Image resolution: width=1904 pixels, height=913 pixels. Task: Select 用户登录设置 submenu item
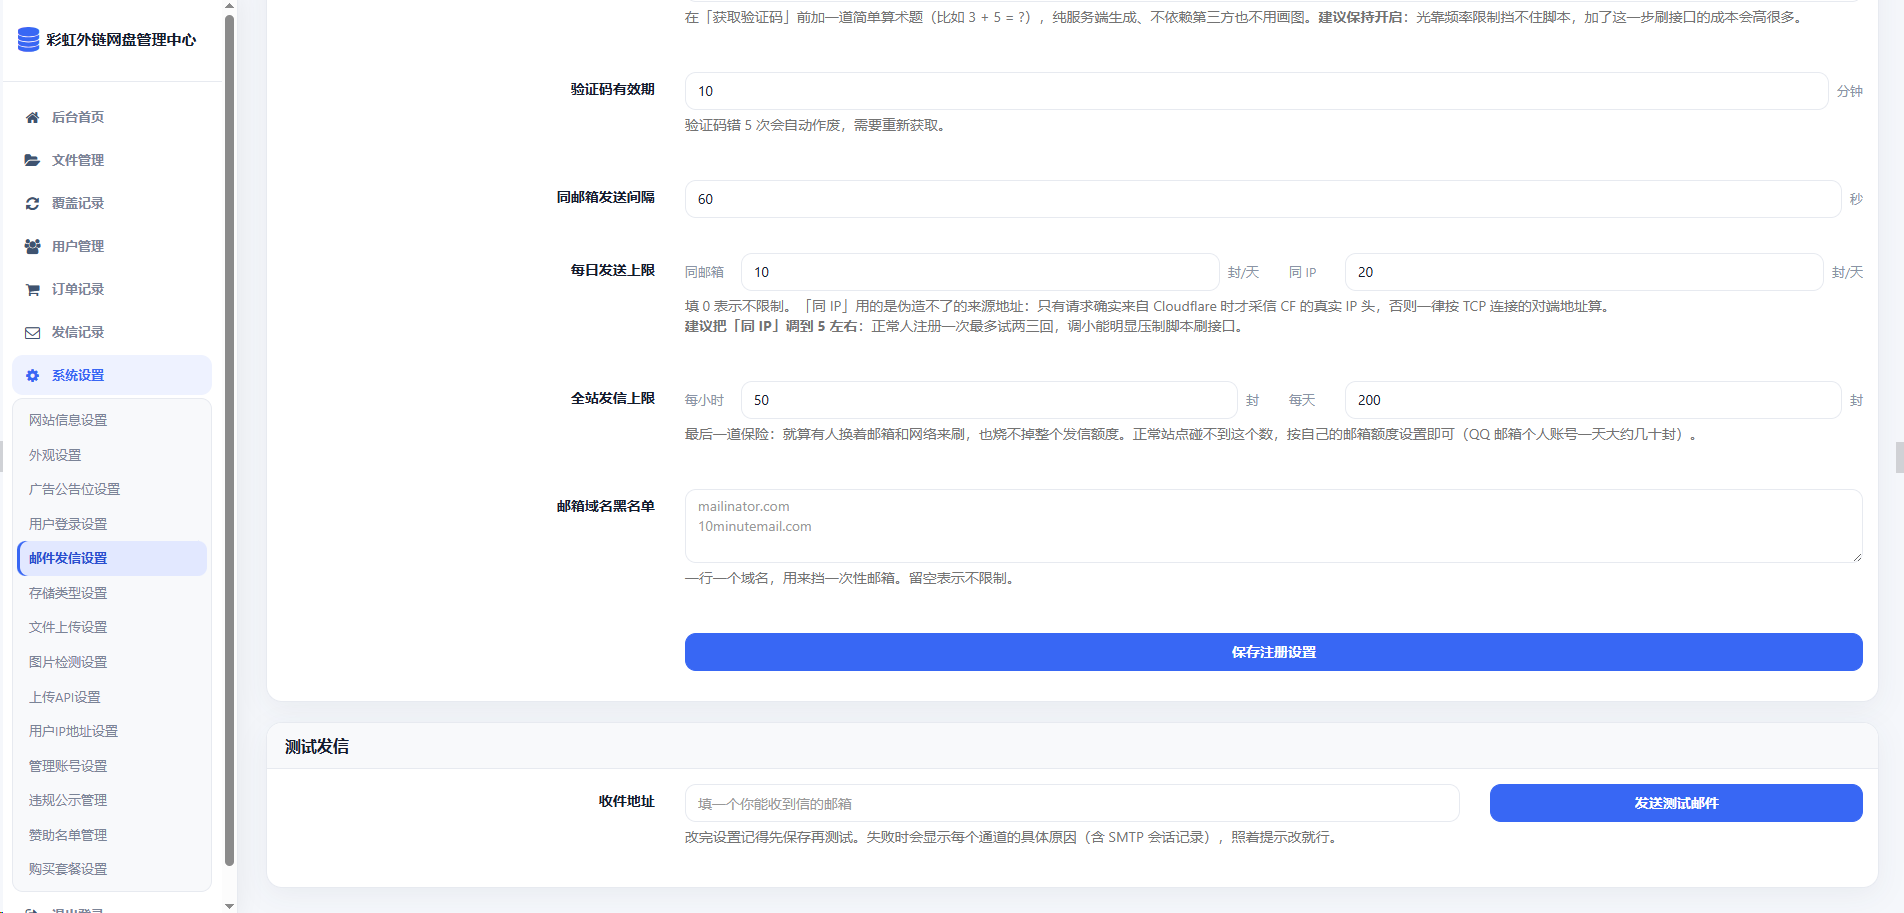click(112, 524)
